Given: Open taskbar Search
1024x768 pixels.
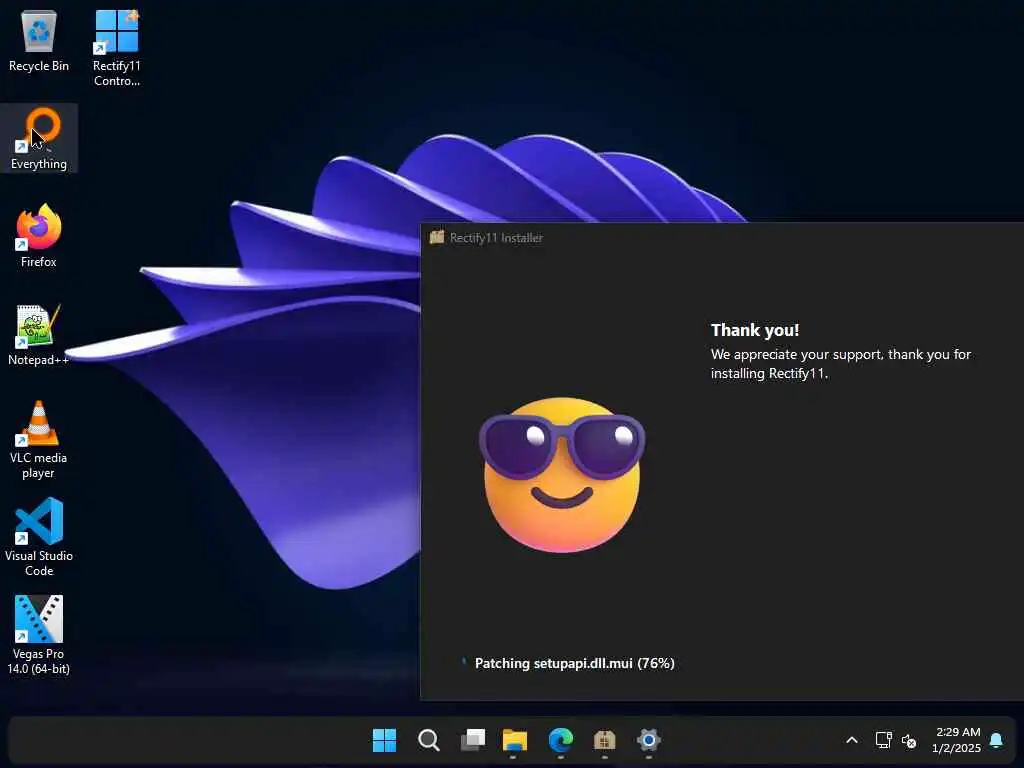Looking at the screenshot, I should coord(428,740).
